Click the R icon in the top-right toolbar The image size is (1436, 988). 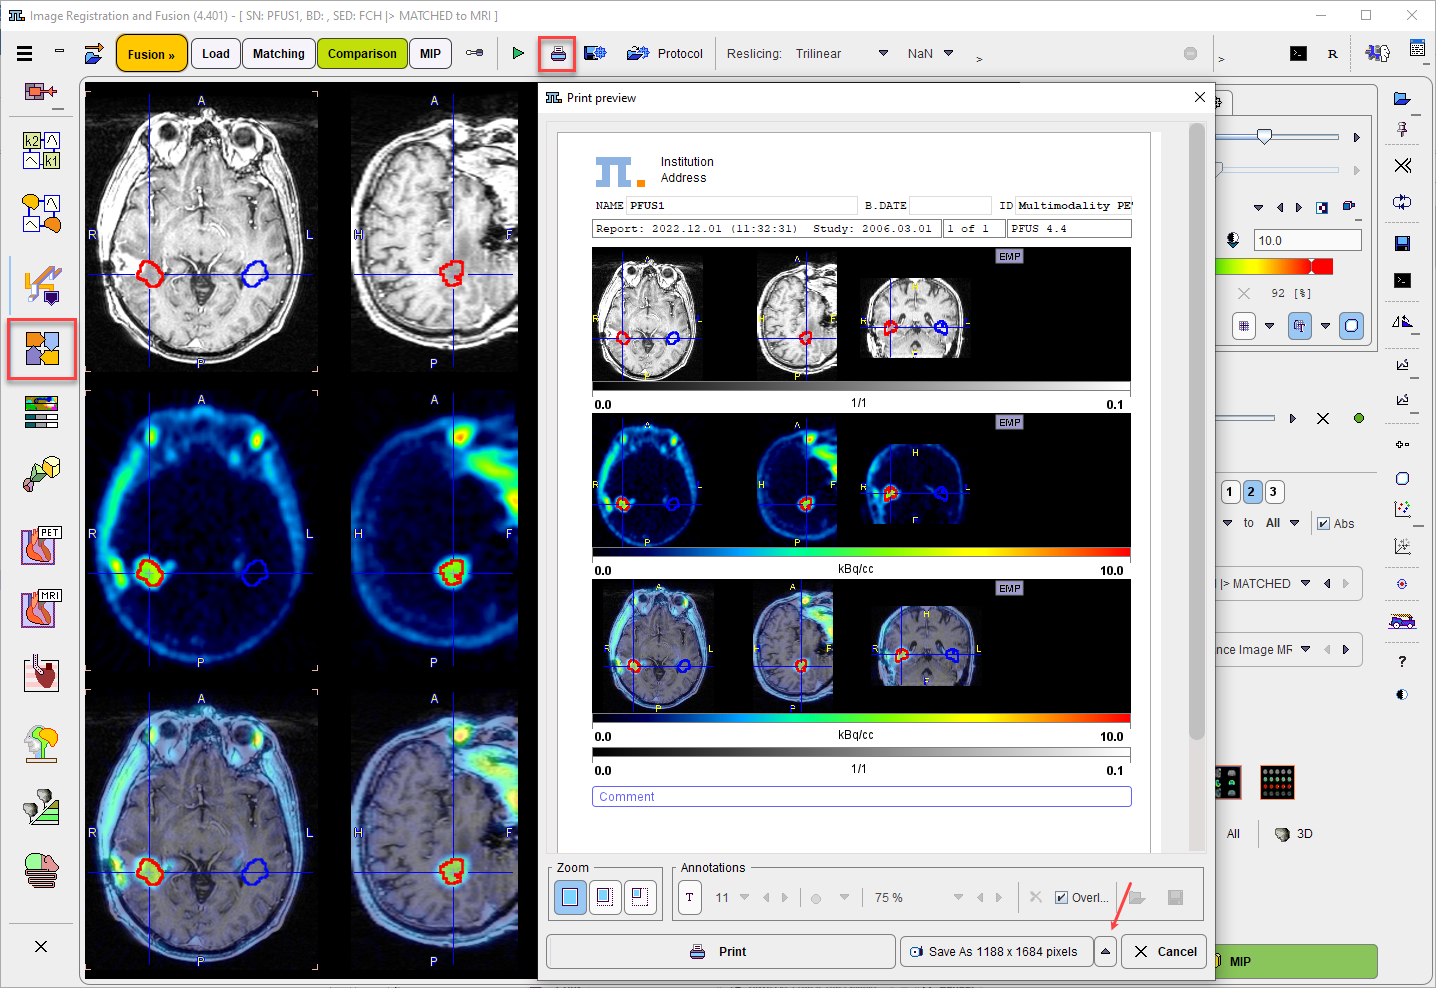1332,54
